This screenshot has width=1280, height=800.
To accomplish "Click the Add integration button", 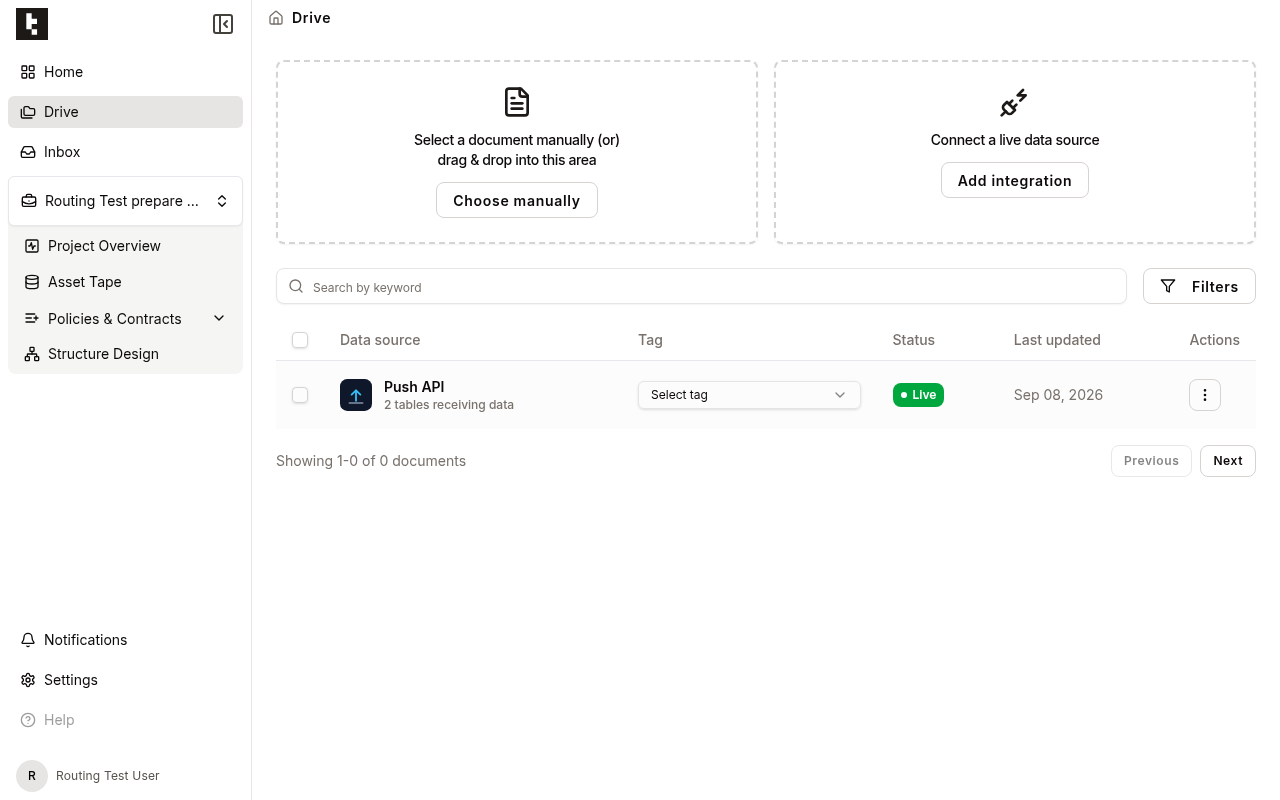I will point(1015,180).
